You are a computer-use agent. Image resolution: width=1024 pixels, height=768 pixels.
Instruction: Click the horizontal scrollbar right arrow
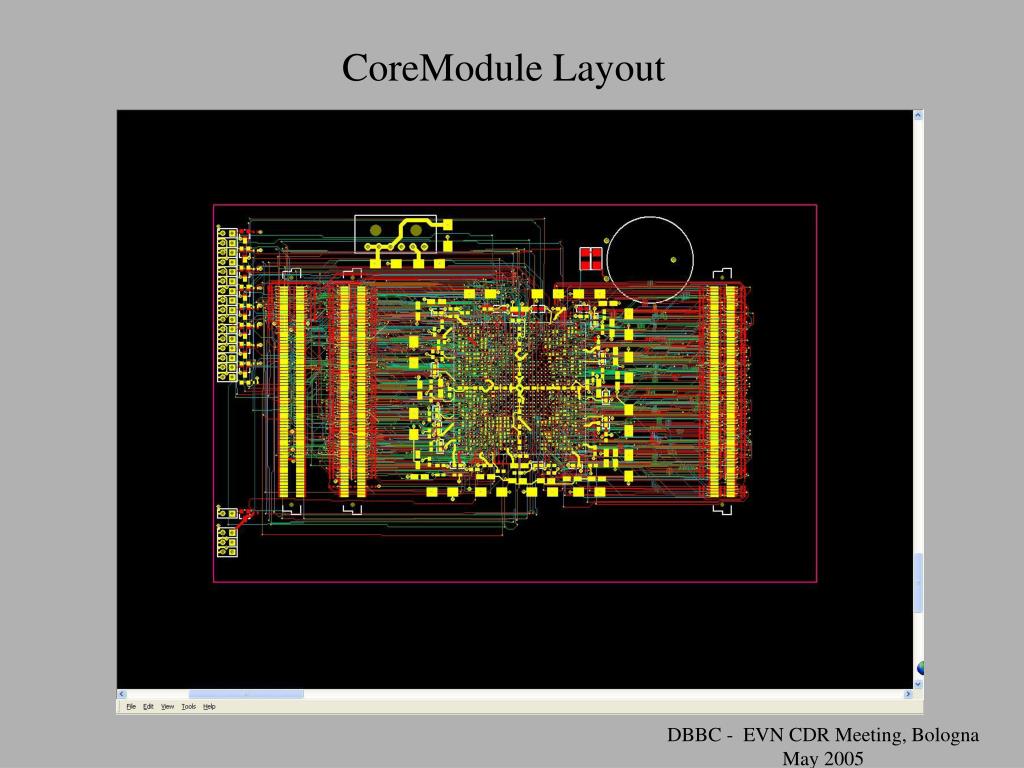point(908,694)
